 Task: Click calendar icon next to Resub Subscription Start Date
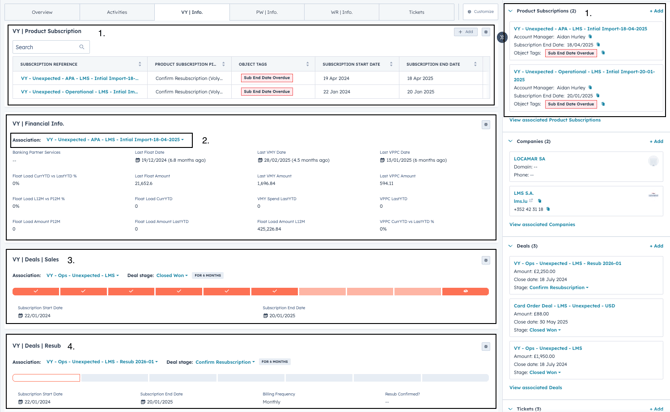(21, 402)
